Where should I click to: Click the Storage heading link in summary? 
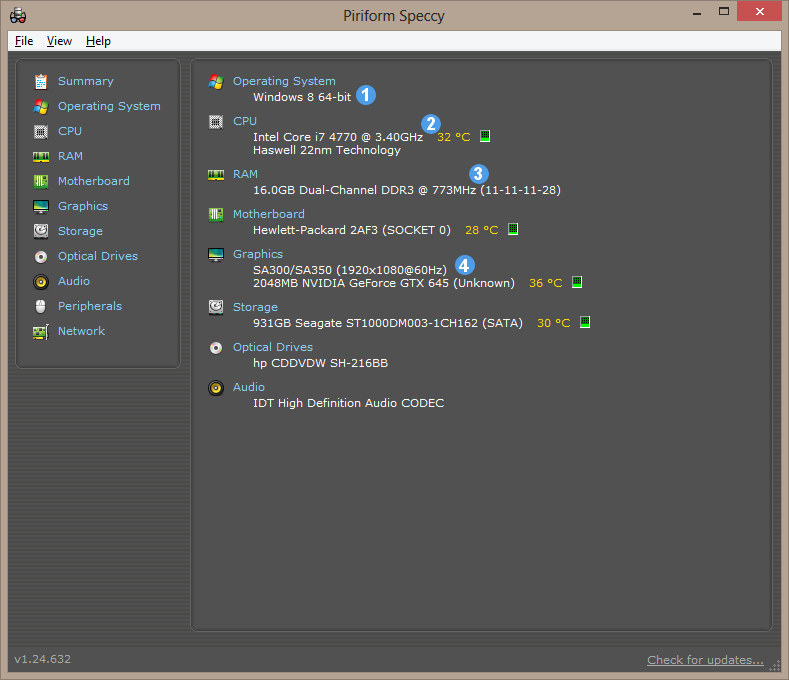coord(256,308)
